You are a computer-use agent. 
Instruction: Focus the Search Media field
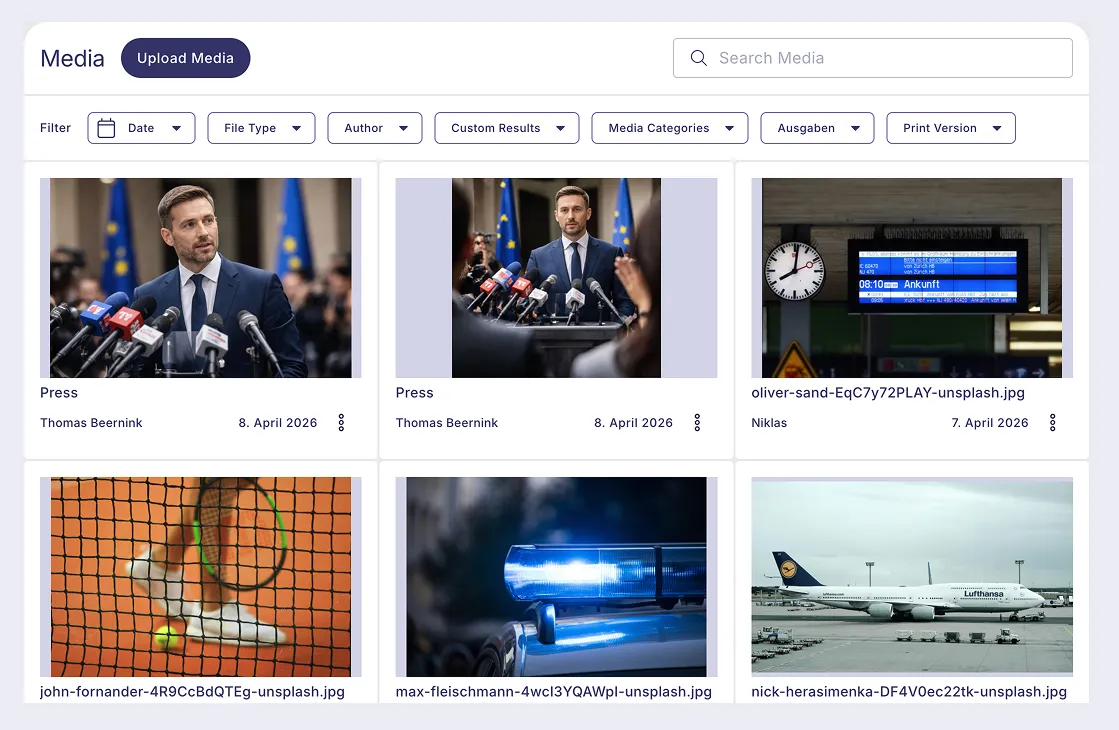[872, 58]
